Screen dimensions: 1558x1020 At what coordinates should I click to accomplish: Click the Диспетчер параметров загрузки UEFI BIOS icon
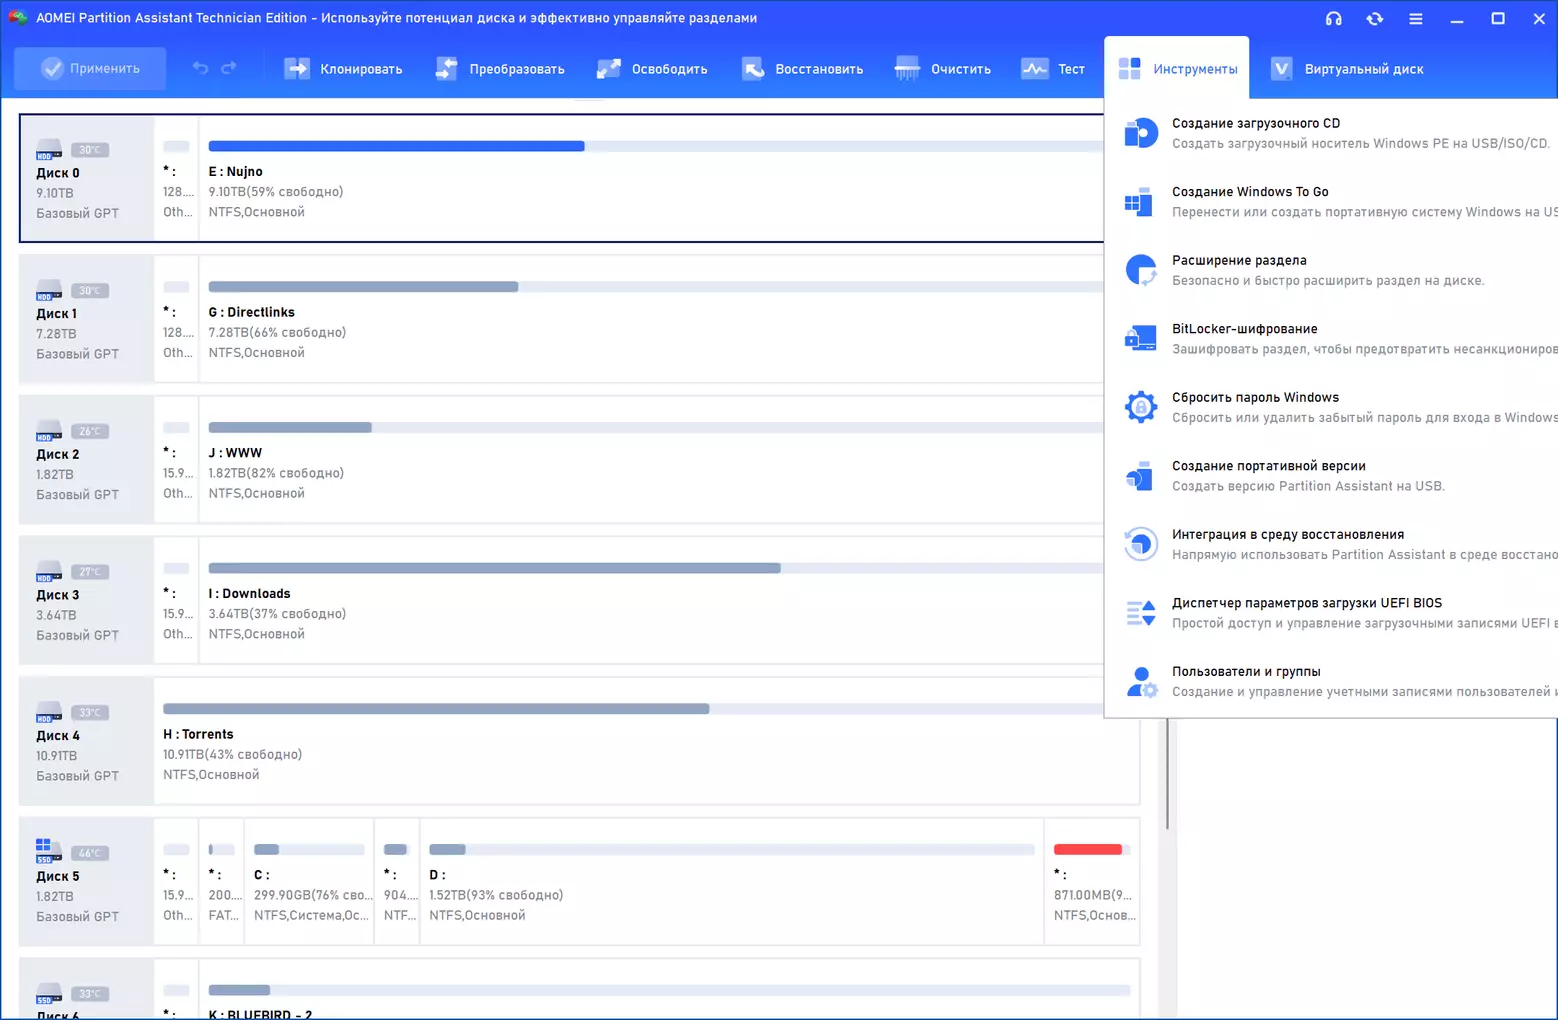coord(1141,613)
